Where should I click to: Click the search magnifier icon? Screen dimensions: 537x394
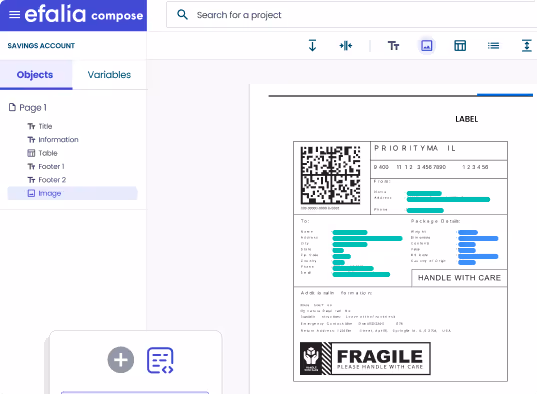[x=182, y=15]
